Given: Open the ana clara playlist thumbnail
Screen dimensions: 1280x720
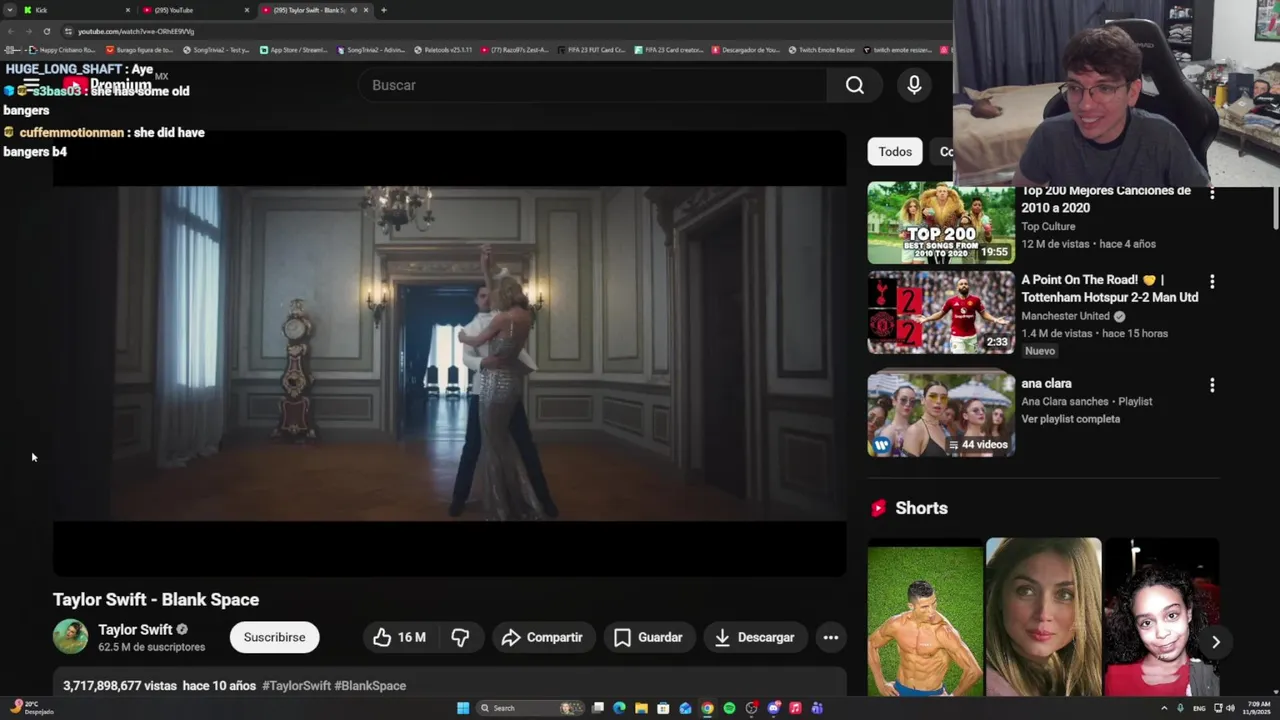Looking at the screenshot, I should tap(941, 414).
